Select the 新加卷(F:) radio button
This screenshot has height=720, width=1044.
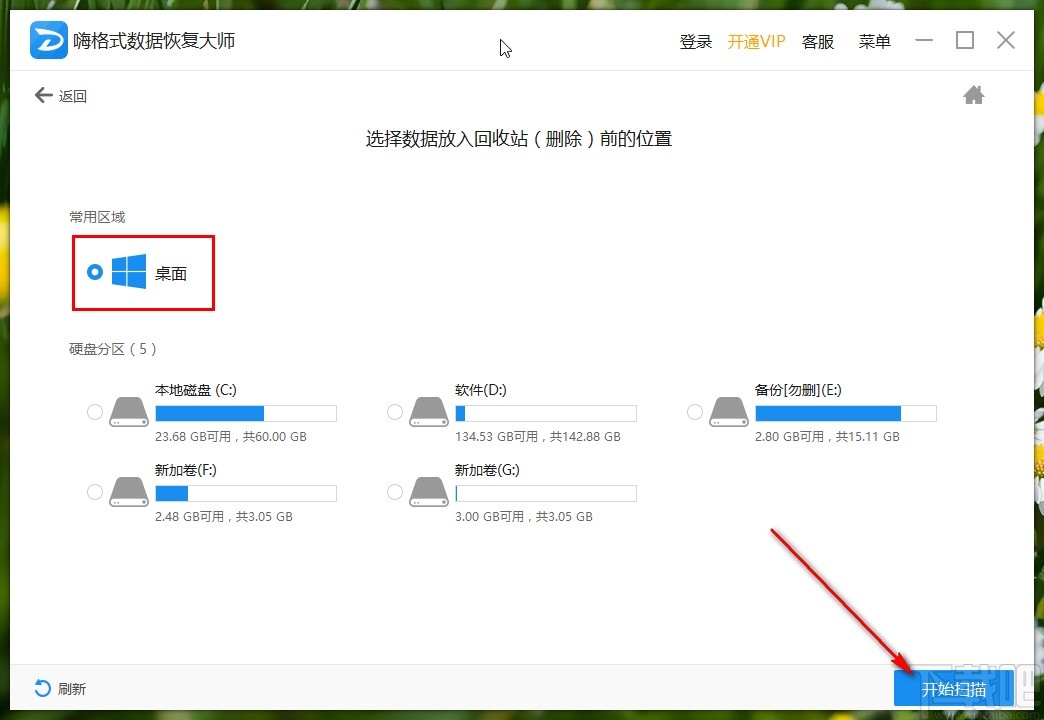pos(94,491)
